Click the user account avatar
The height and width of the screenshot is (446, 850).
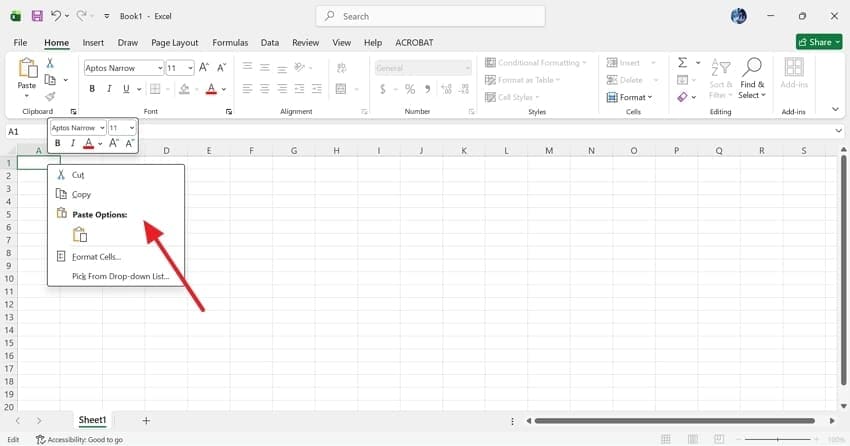tap(738, 16)
